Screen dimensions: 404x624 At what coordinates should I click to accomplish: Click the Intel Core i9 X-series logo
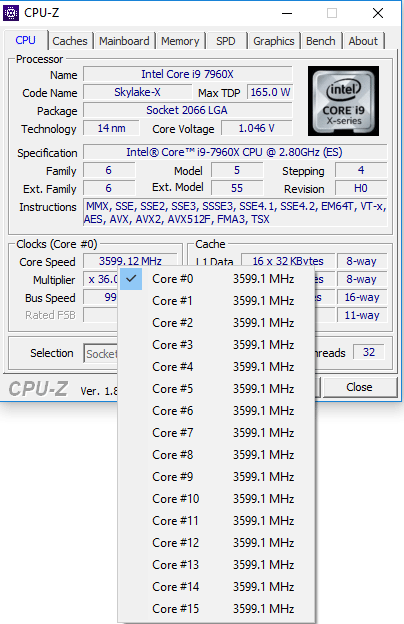click(343, 101)
